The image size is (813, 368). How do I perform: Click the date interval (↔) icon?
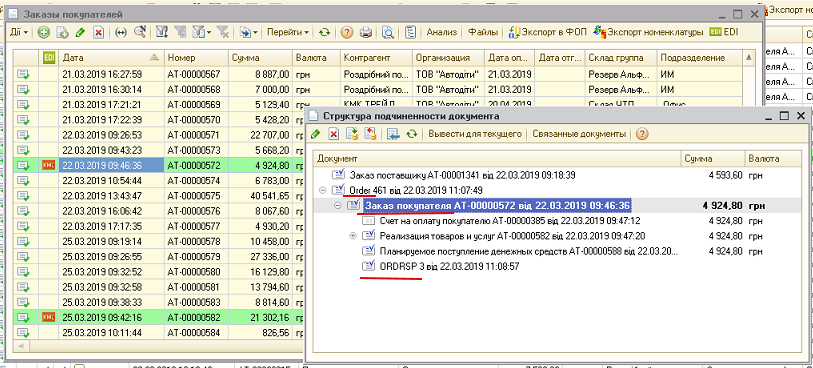[x=121, y=32]
